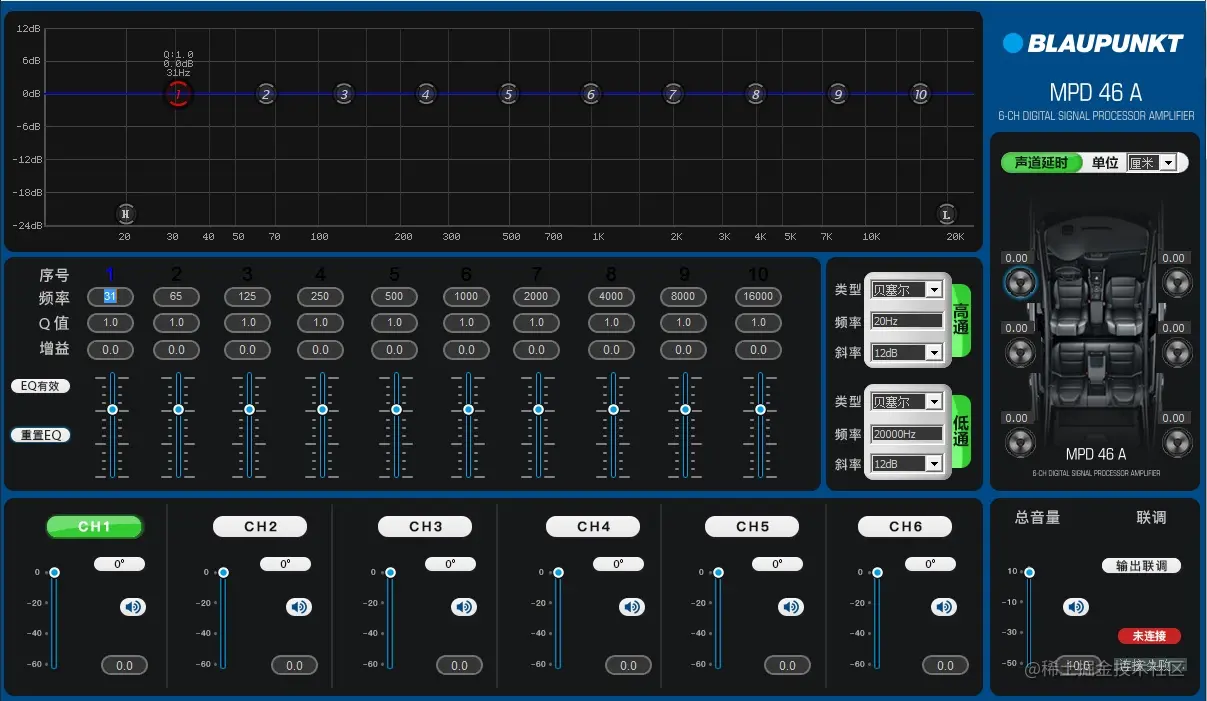Viewport: 1207px width, 701px height.
Task: Toggle the 低通 low-pass filter button
Action: [x=961, y=433]
